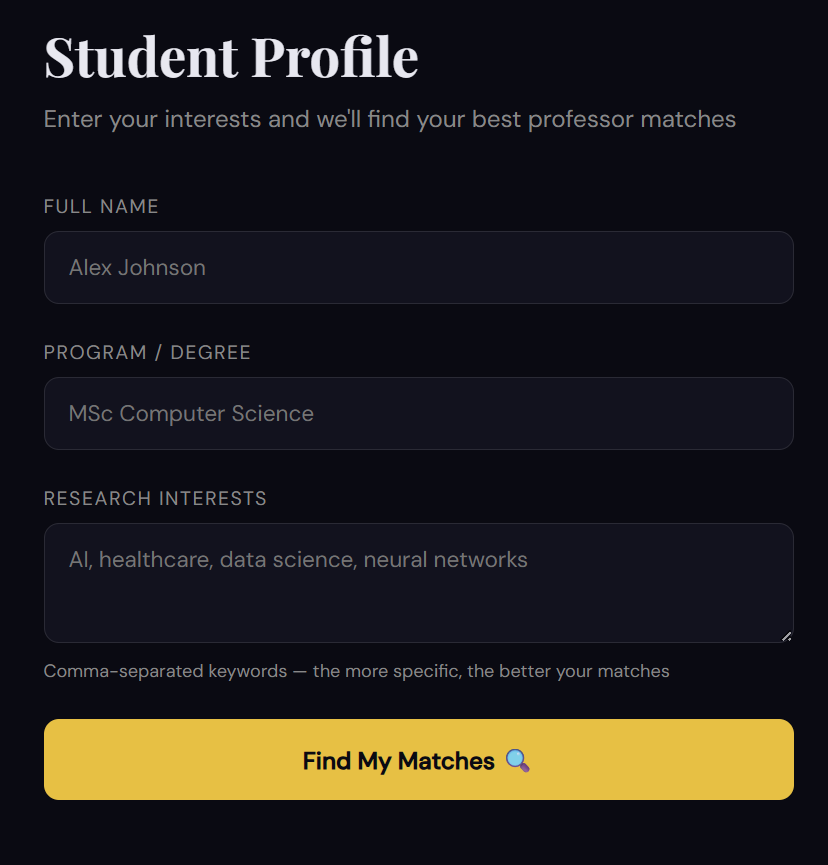Image resolution: width=828 pixels, height=865 pixels.
Task: Grab the textarea resize handle corner
Action: tap(787, 636)
